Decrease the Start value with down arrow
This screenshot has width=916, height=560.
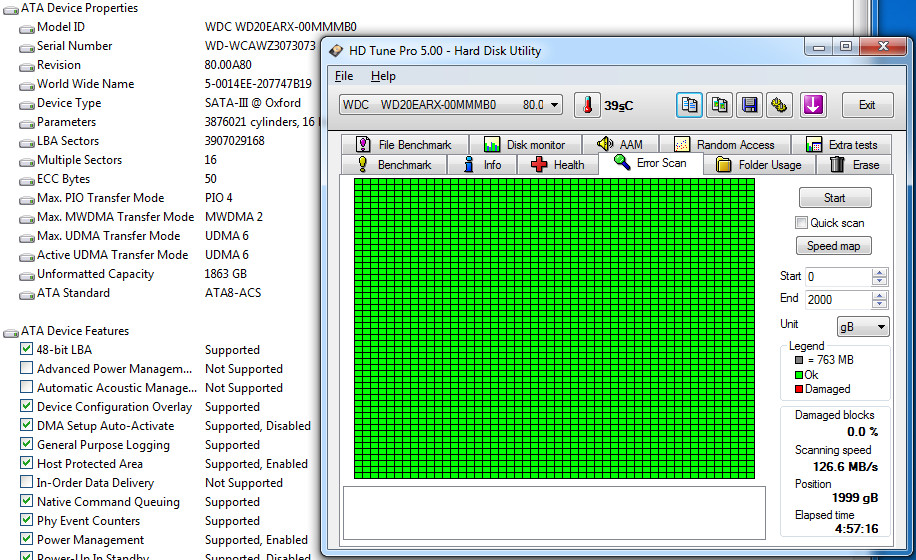click(879, 280)
